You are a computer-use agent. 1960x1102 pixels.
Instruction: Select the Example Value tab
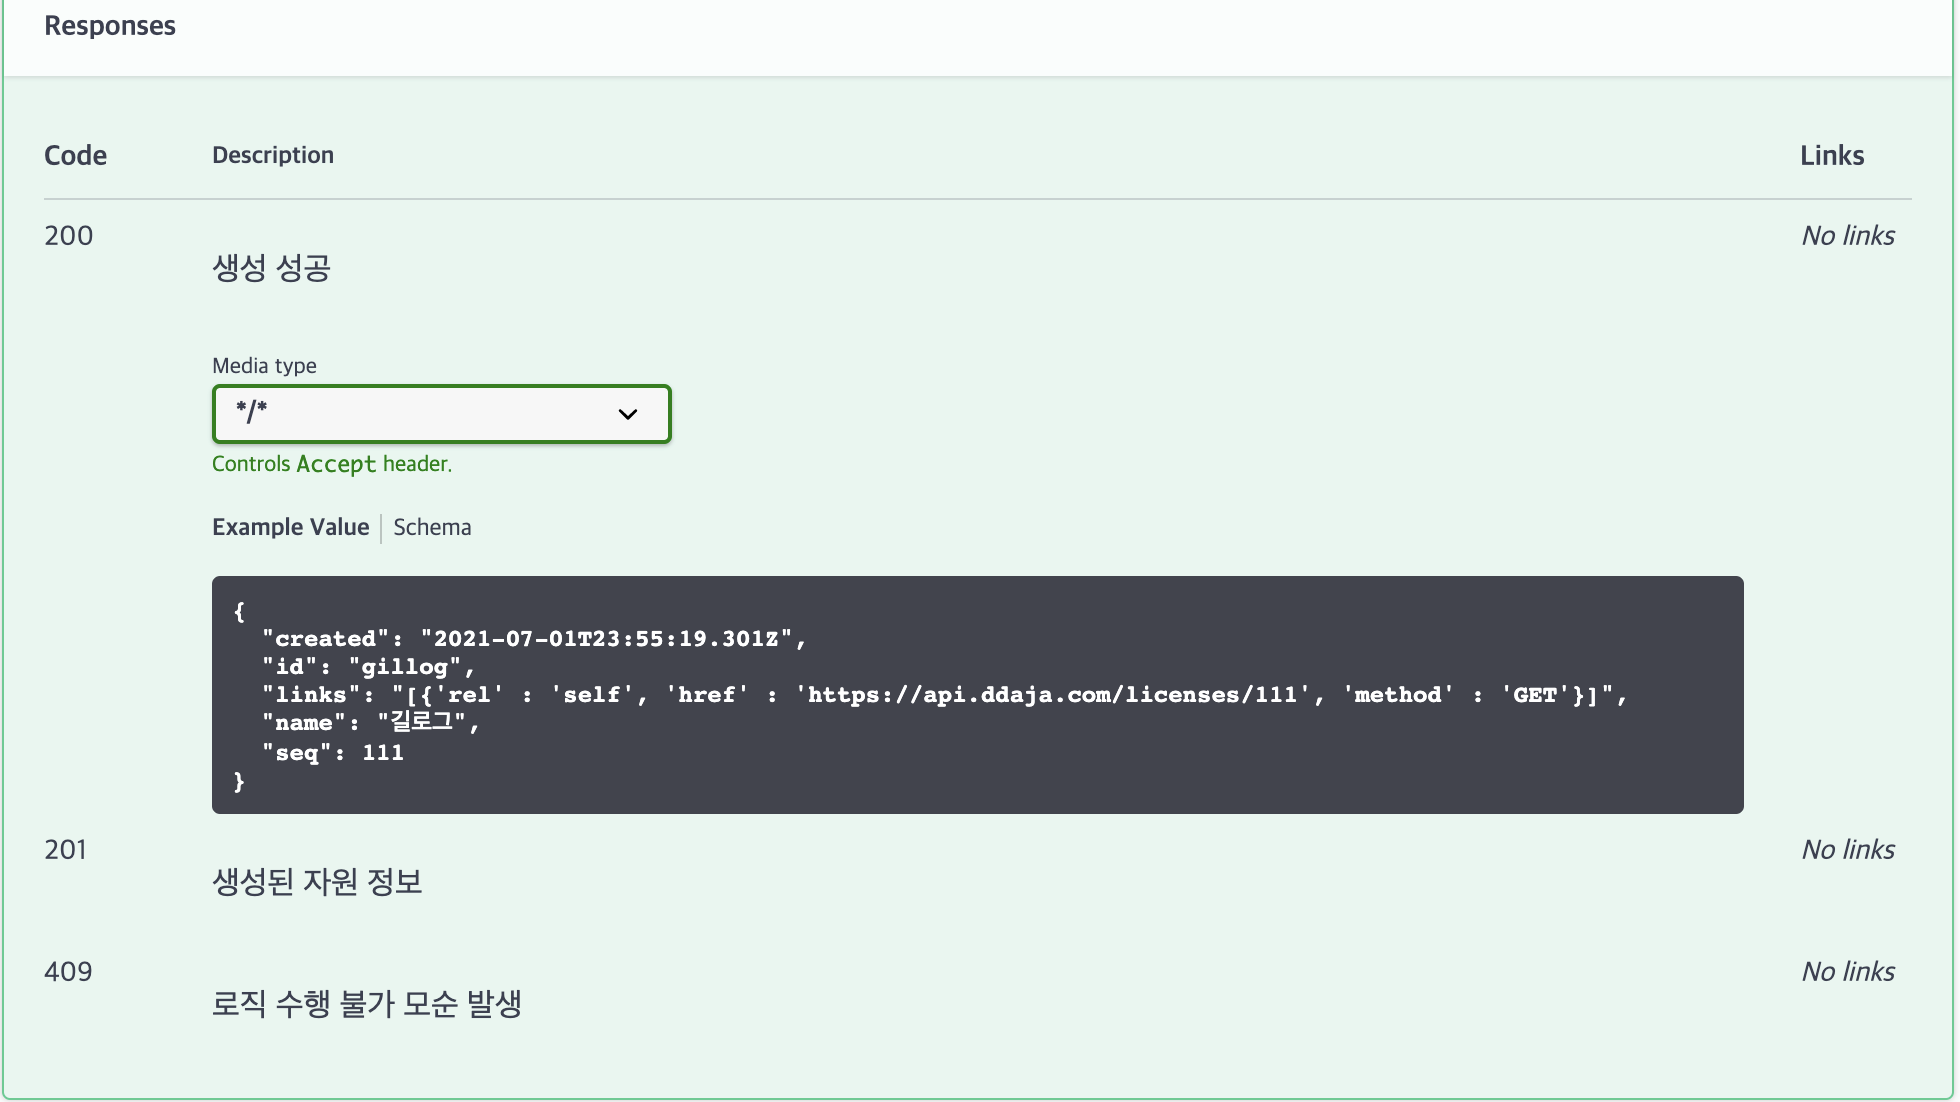click(290, 527)
